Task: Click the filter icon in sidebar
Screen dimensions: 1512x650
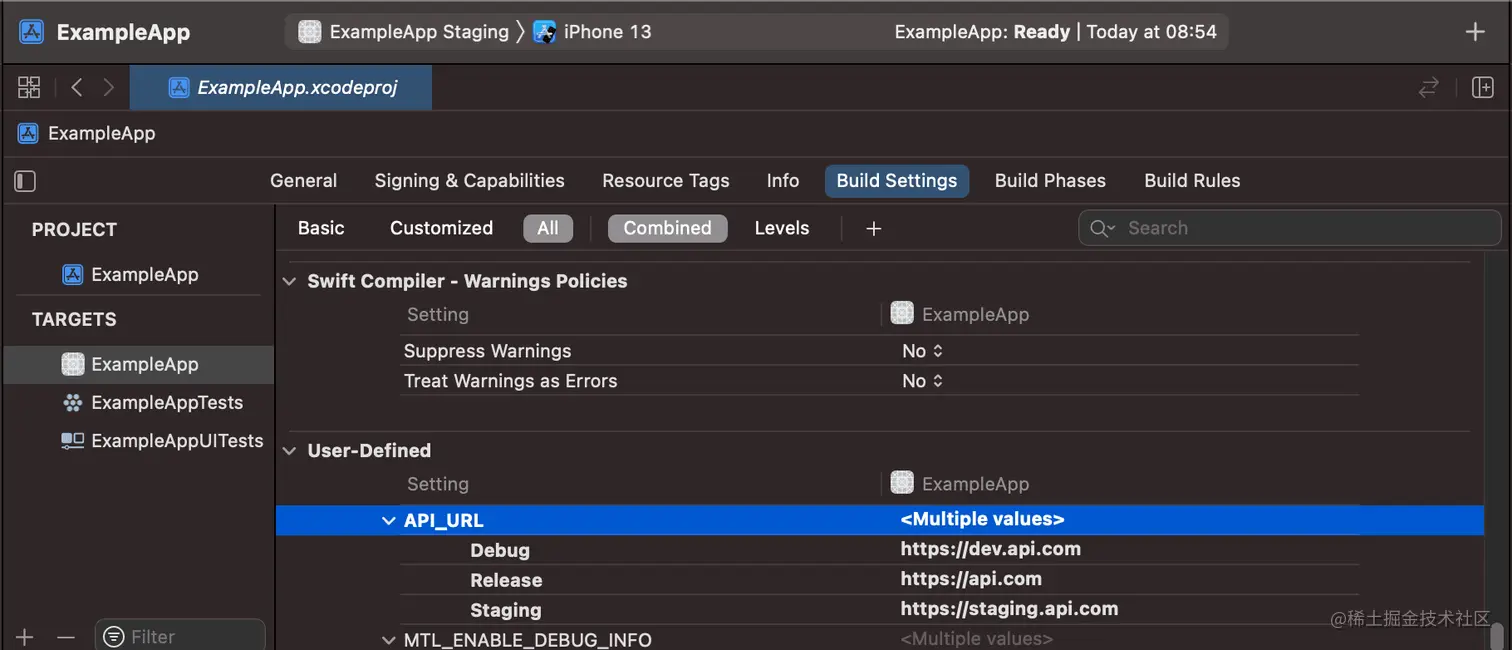Action: tap(114, 637)
